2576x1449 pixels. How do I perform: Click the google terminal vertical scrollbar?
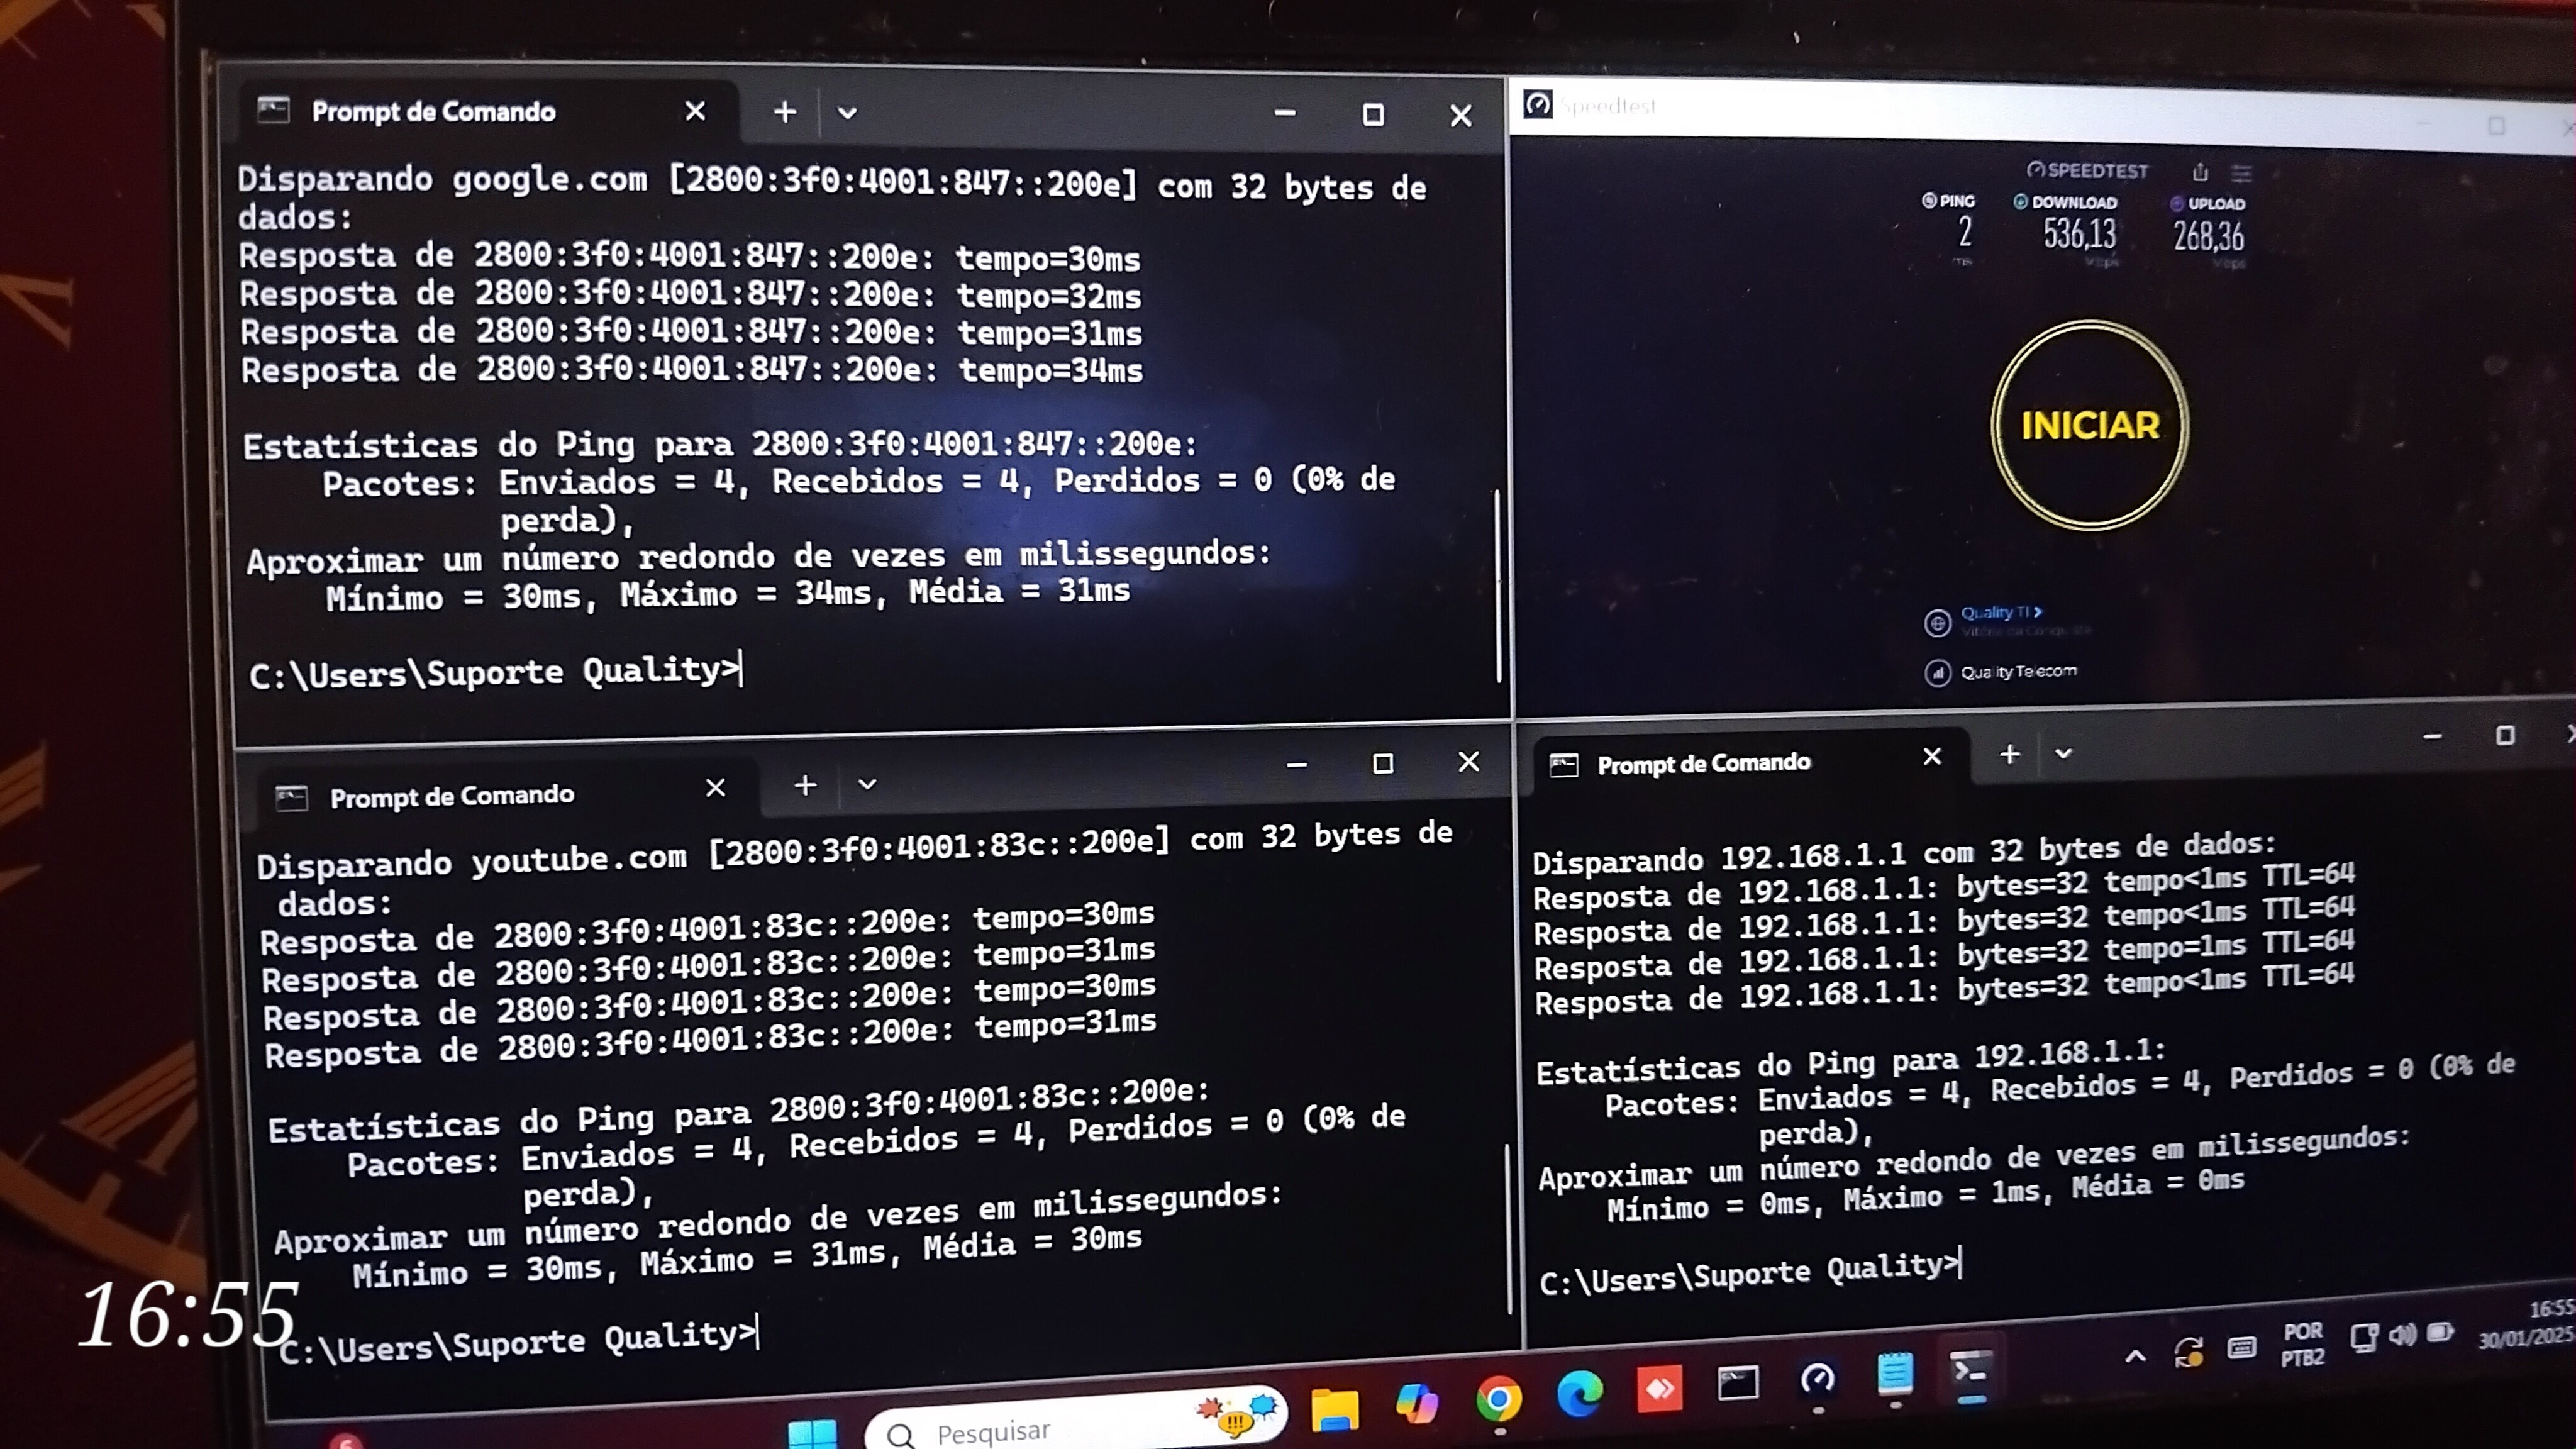[1497, 585]
